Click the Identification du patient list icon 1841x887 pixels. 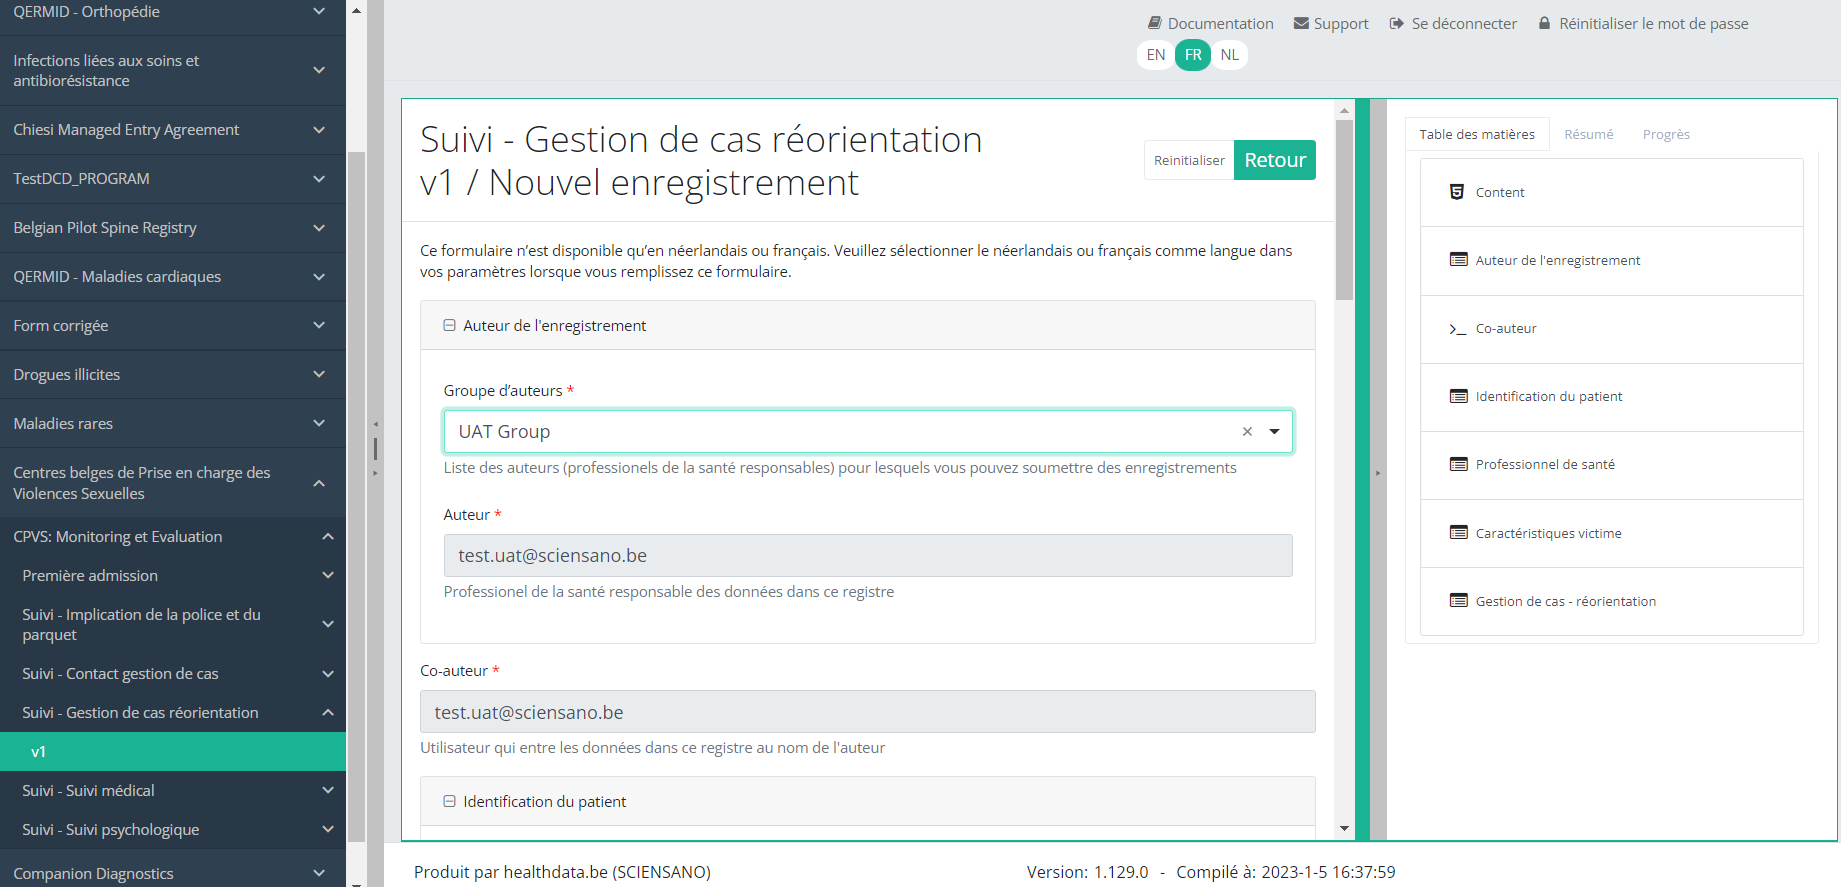[x=1458, y=397]
